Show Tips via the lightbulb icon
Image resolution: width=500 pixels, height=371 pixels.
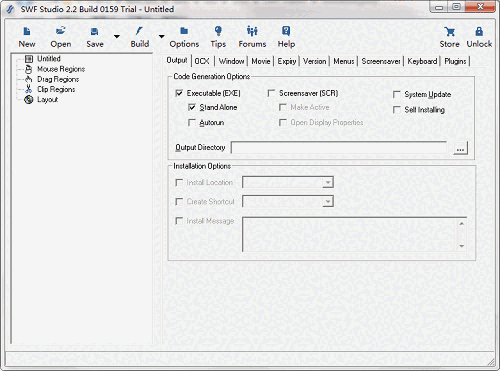tap(218, 31)
